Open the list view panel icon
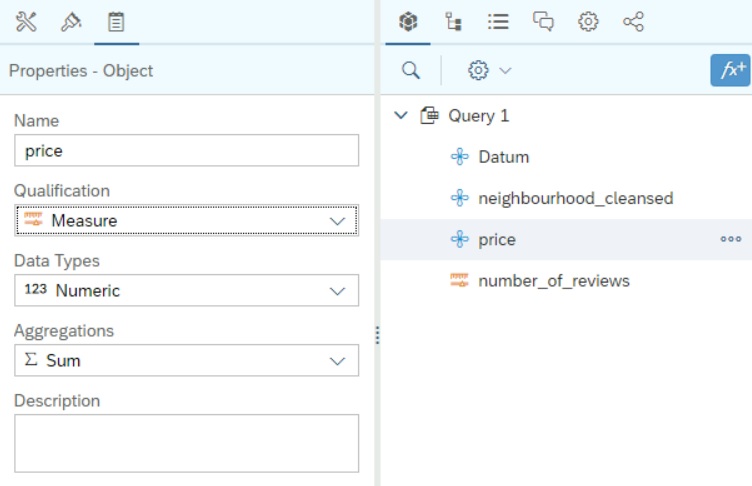Image resolution: width=752 pixels, height=486 pixels. coord(498,21)
